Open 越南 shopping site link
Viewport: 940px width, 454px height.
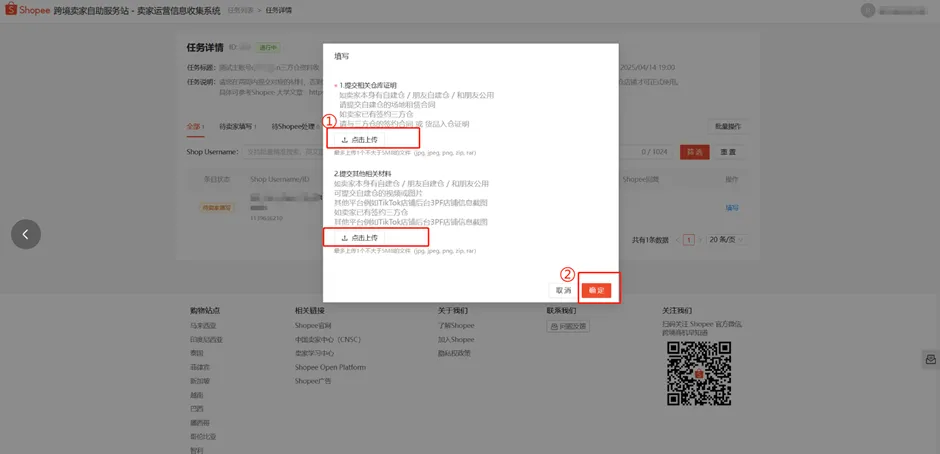point(197,395)
